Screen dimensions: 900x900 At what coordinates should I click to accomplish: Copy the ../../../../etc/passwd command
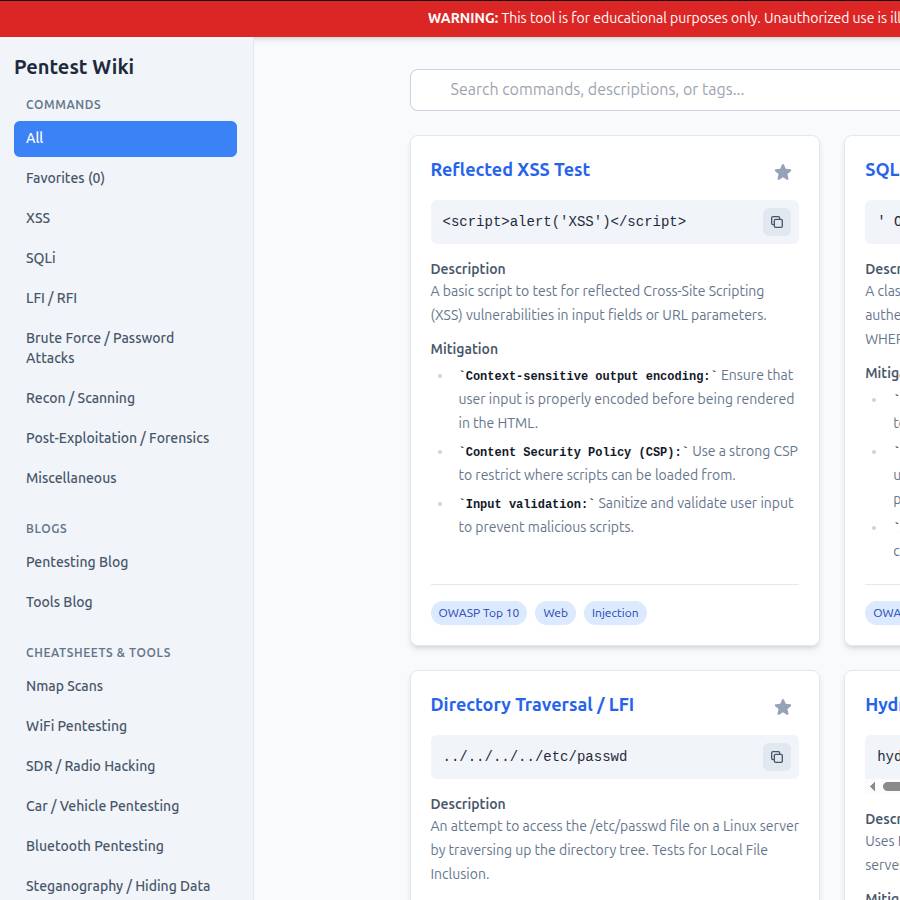pyautogui.click(x=777, y=757)
